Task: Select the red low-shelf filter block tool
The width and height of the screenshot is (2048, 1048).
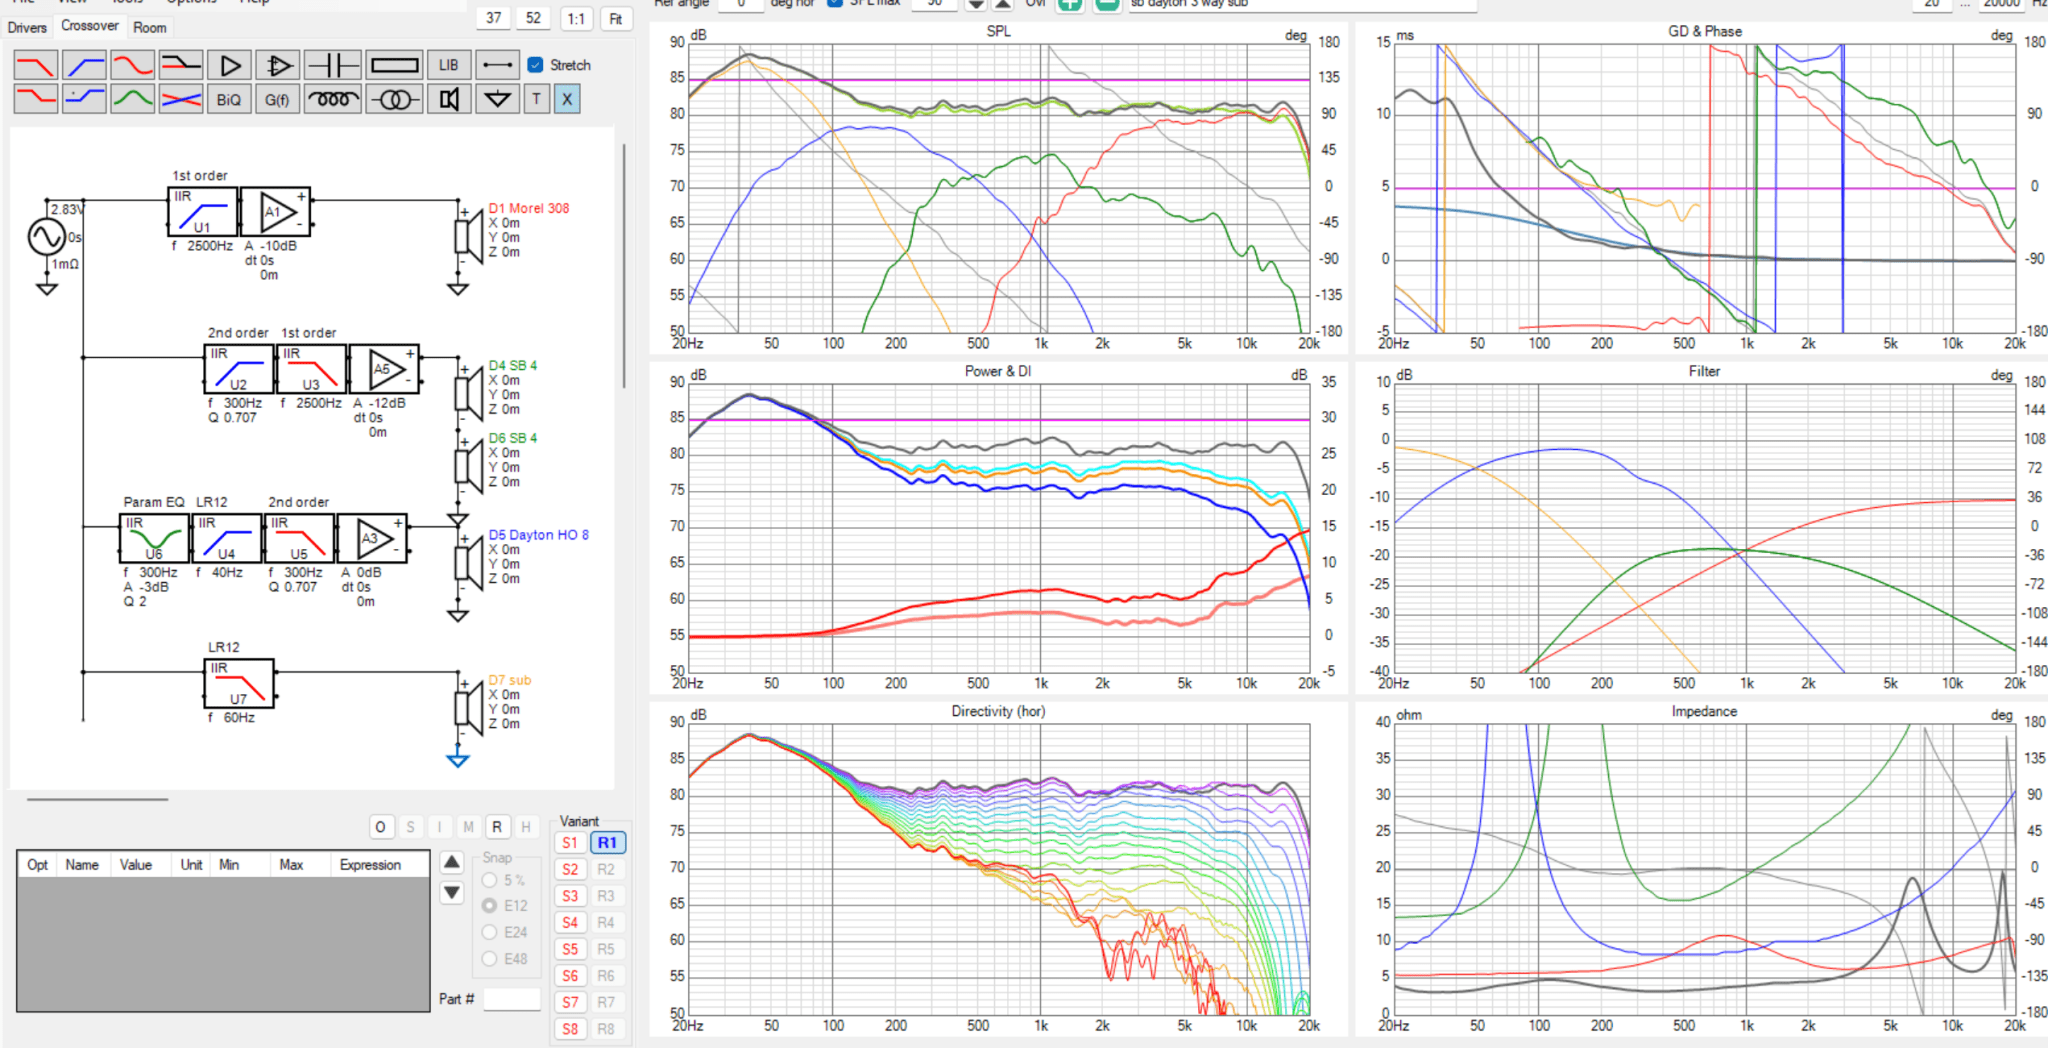Action: coord(36,99)
